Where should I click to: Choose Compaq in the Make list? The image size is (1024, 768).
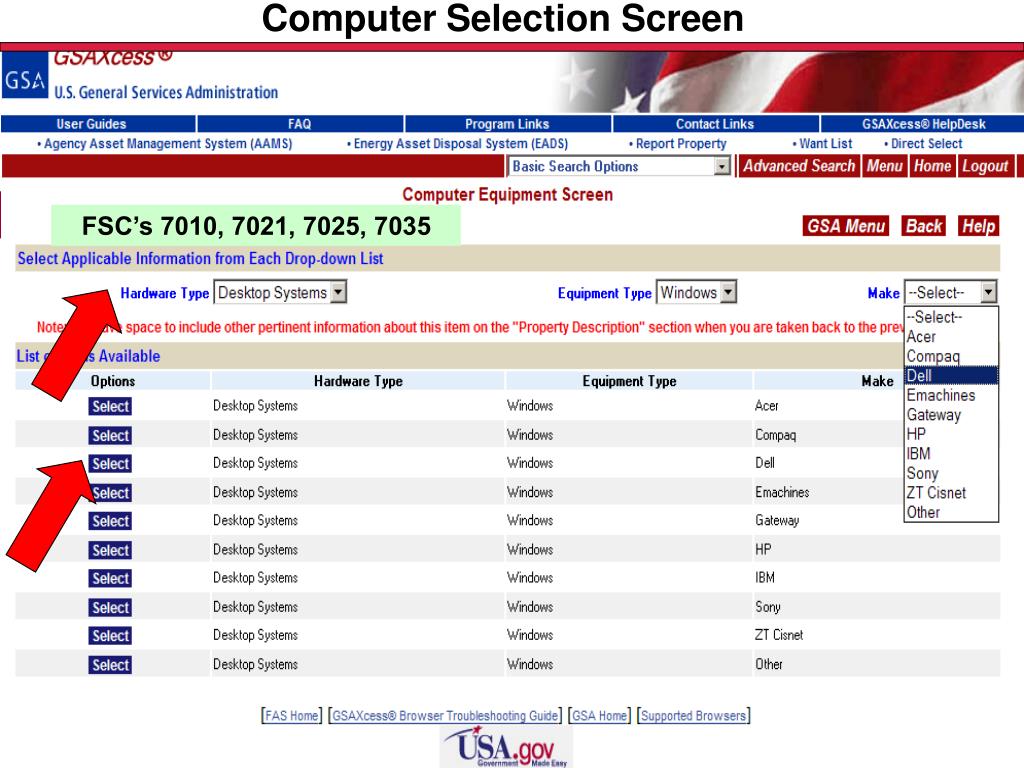[952, 357]
